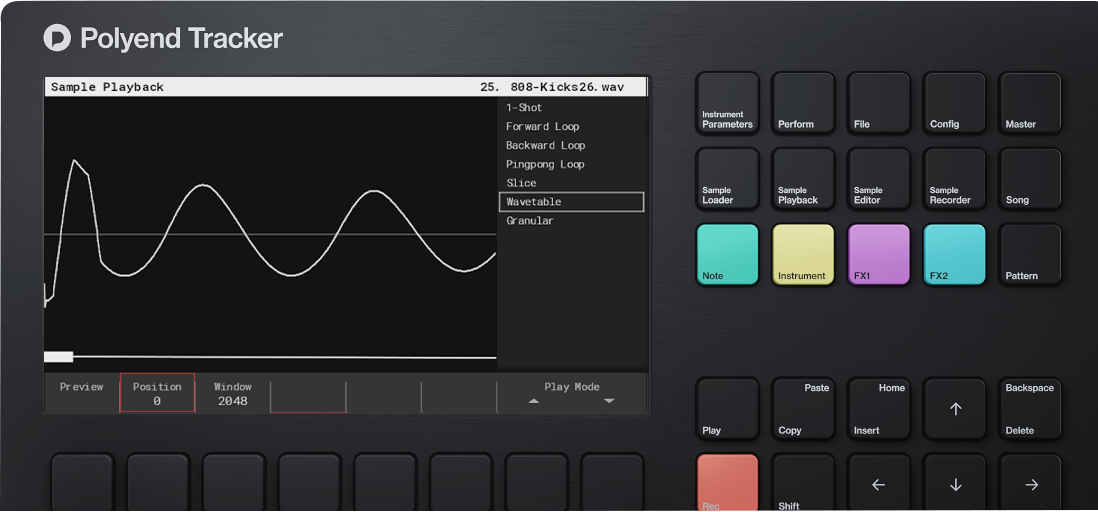The image size is (1098, 512).
Task: Tap the teal Note pad
Action: click(x=728, y=254)
